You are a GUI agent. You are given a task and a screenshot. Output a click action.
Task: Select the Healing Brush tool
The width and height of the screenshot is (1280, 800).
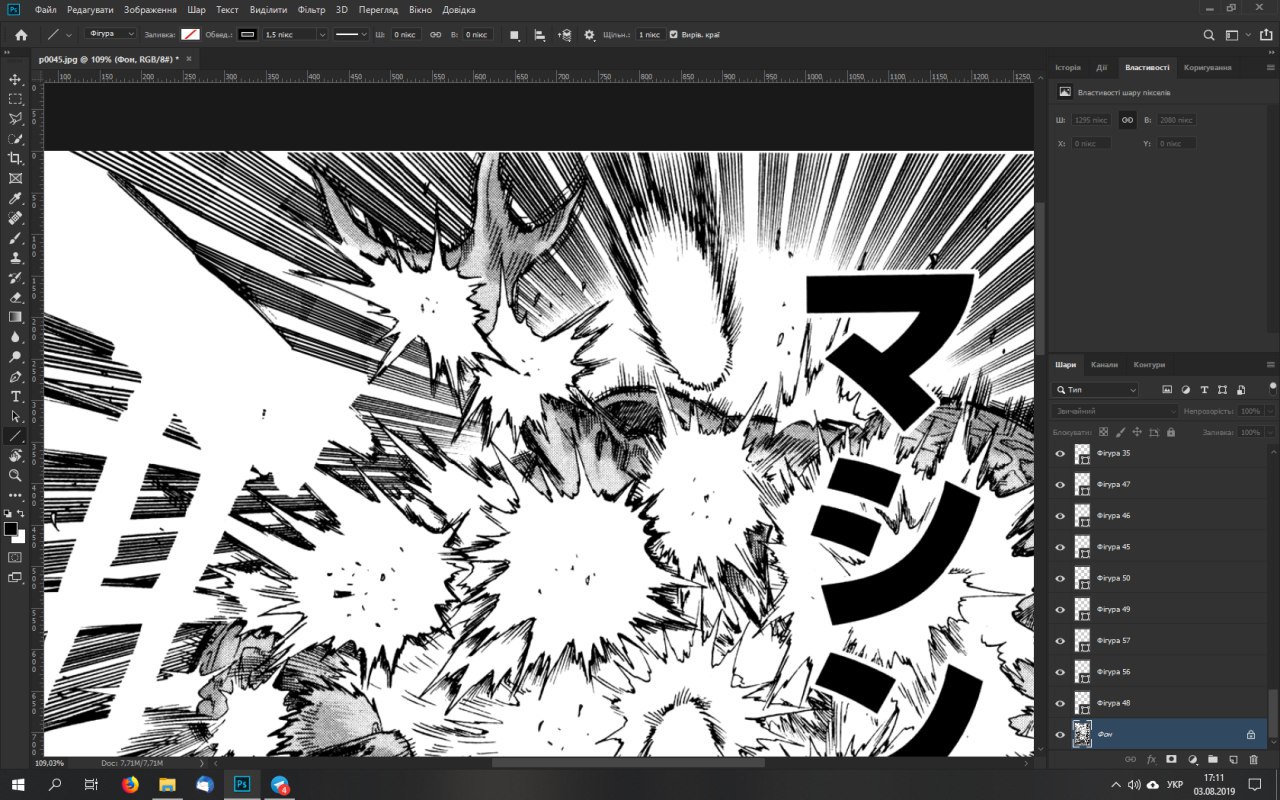pos(15,218)
